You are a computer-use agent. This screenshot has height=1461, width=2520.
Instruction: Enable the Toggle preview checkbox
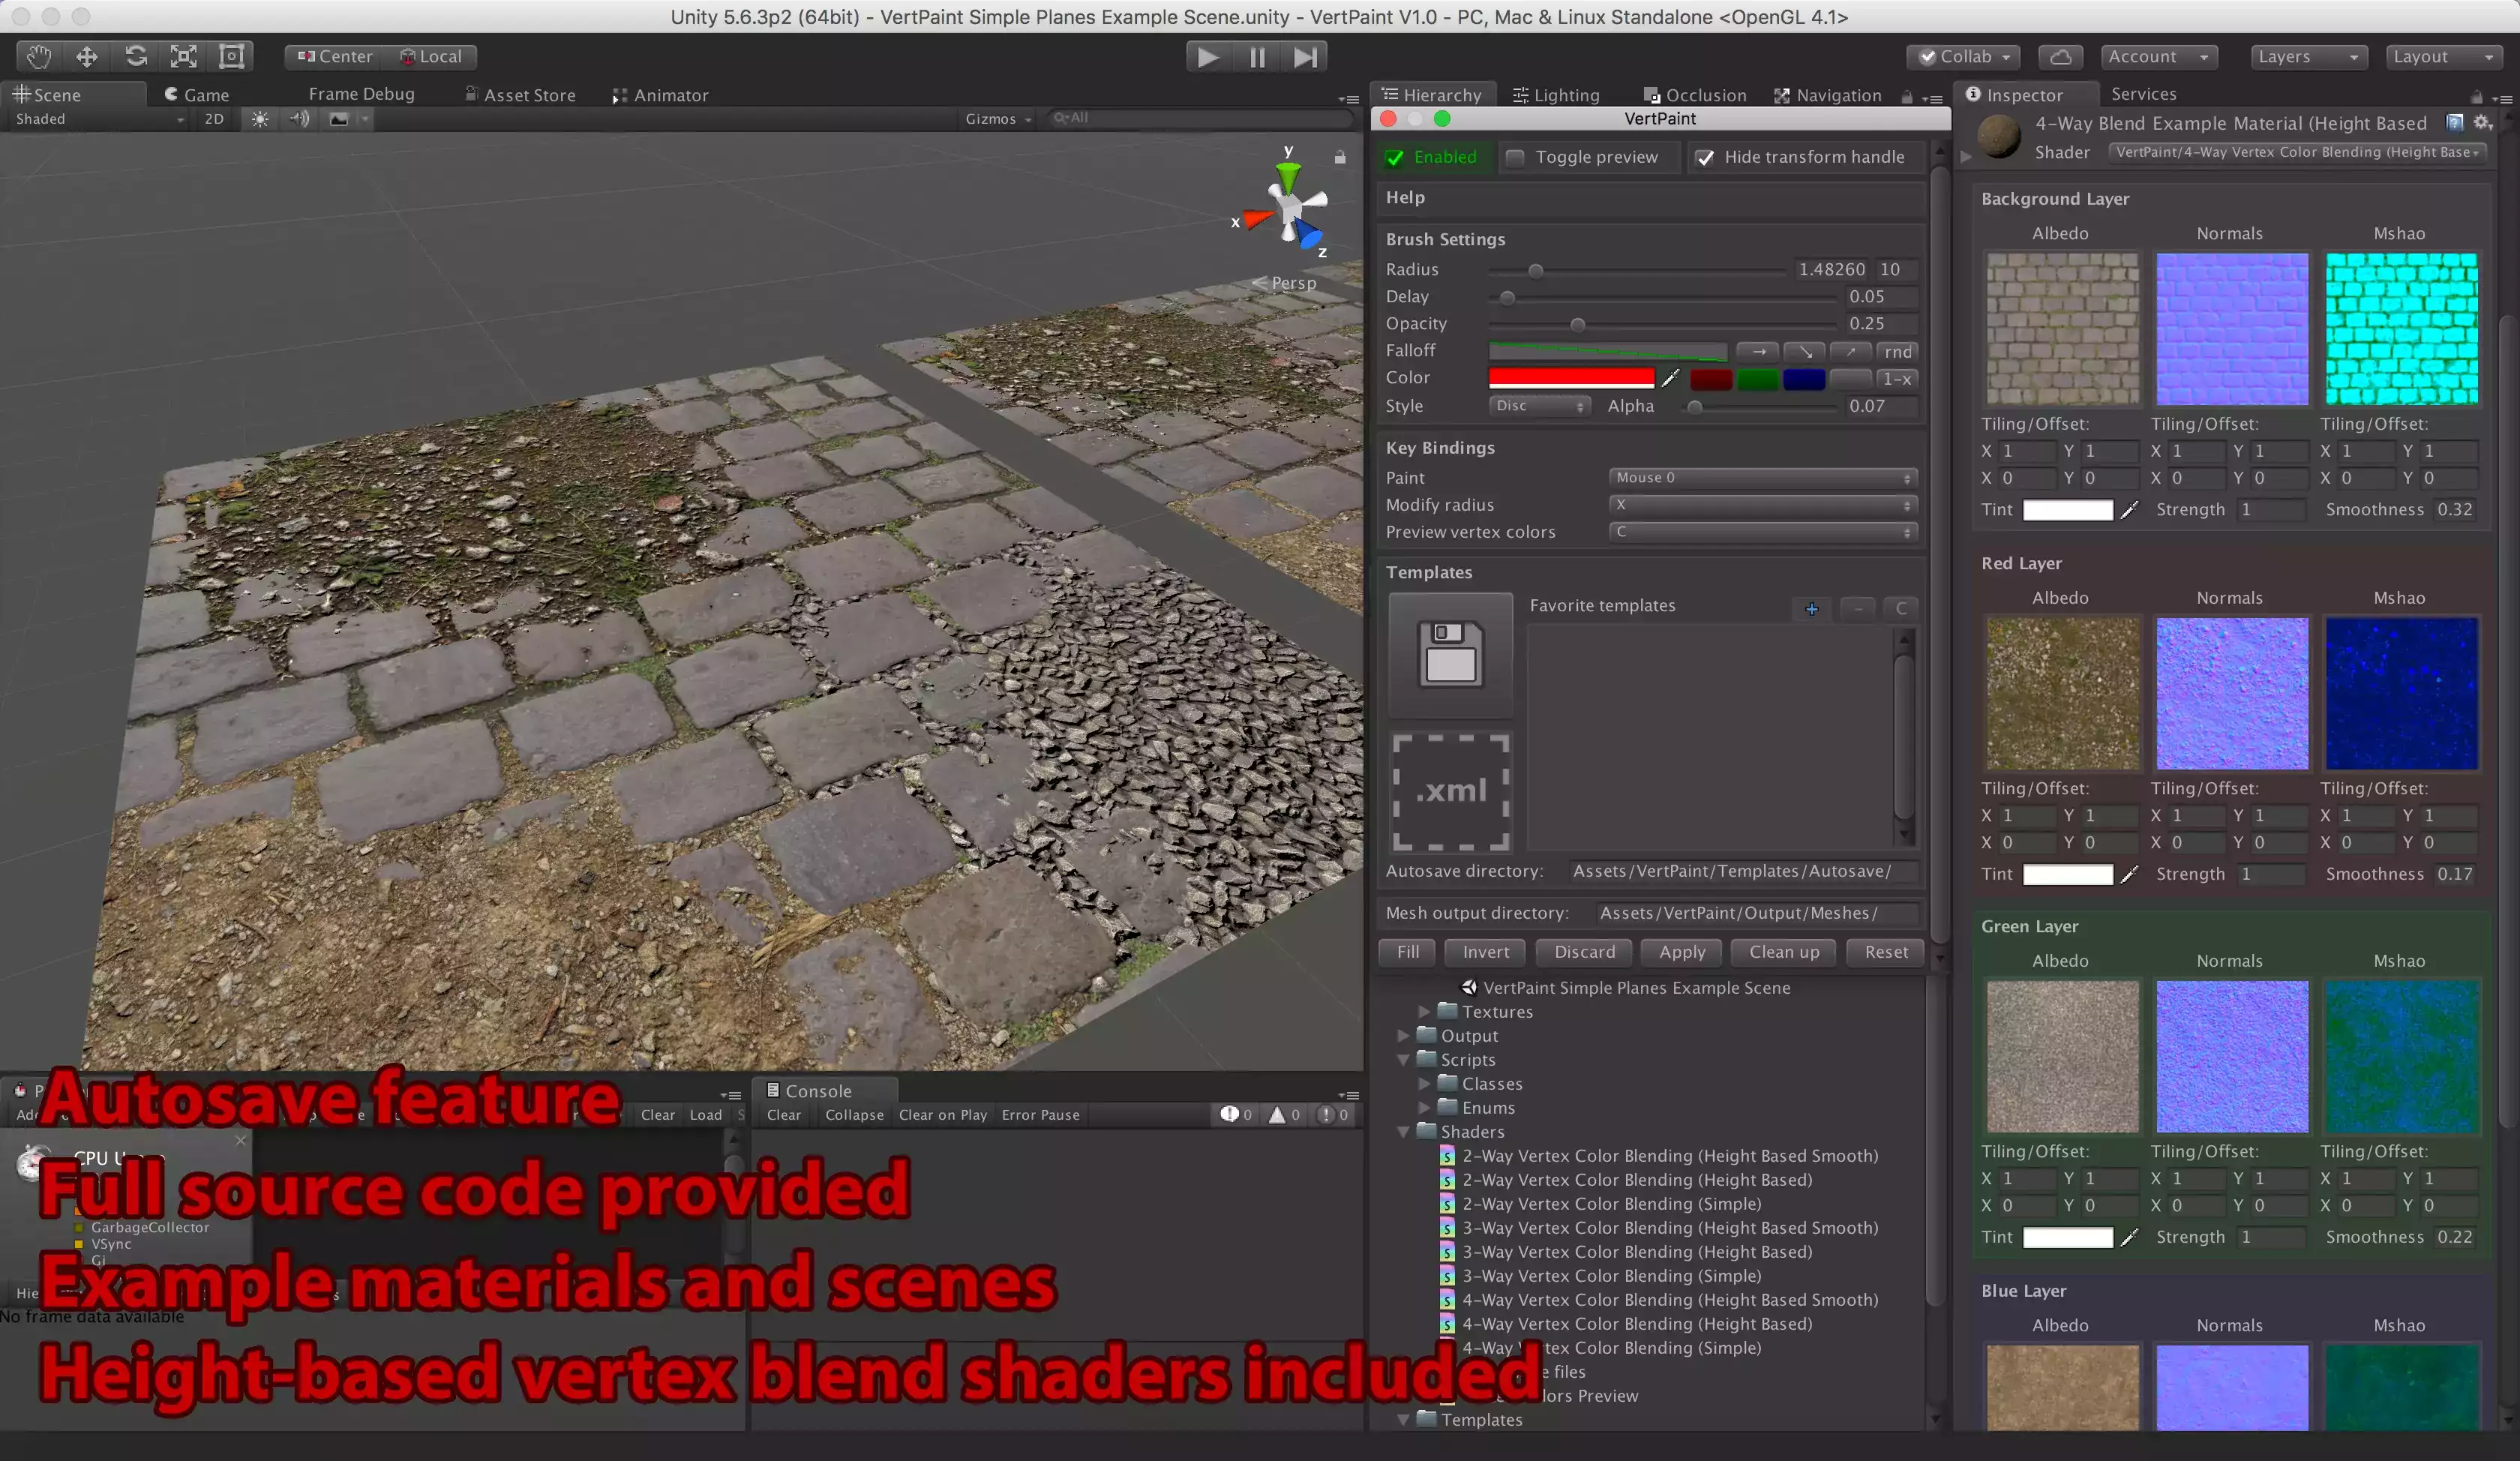click(x=1516, y=157)
